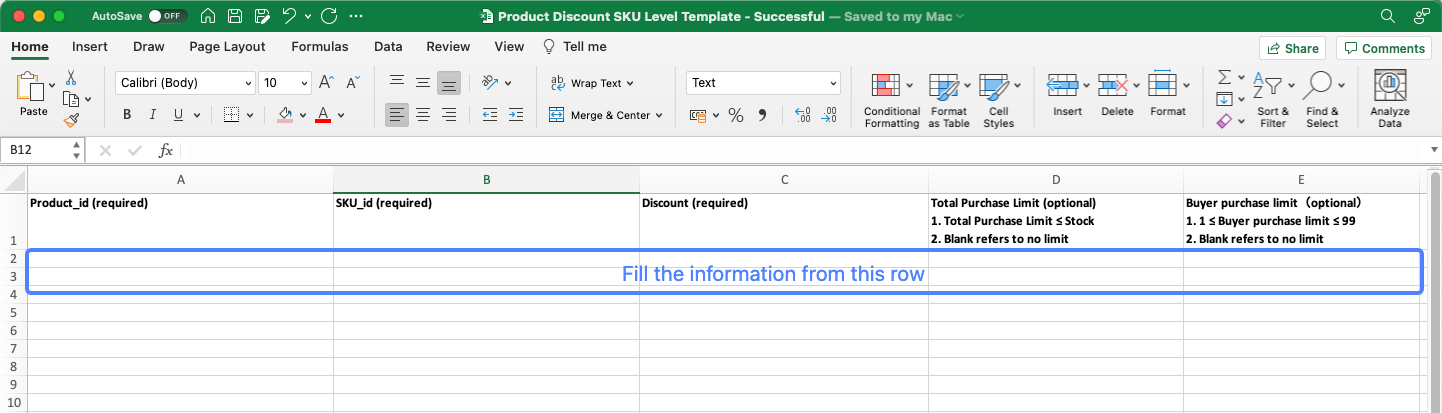Toggle the AutoSave switch
Image resolution: width=1442 pixels, height=413 pixels.
coord(166,17)
